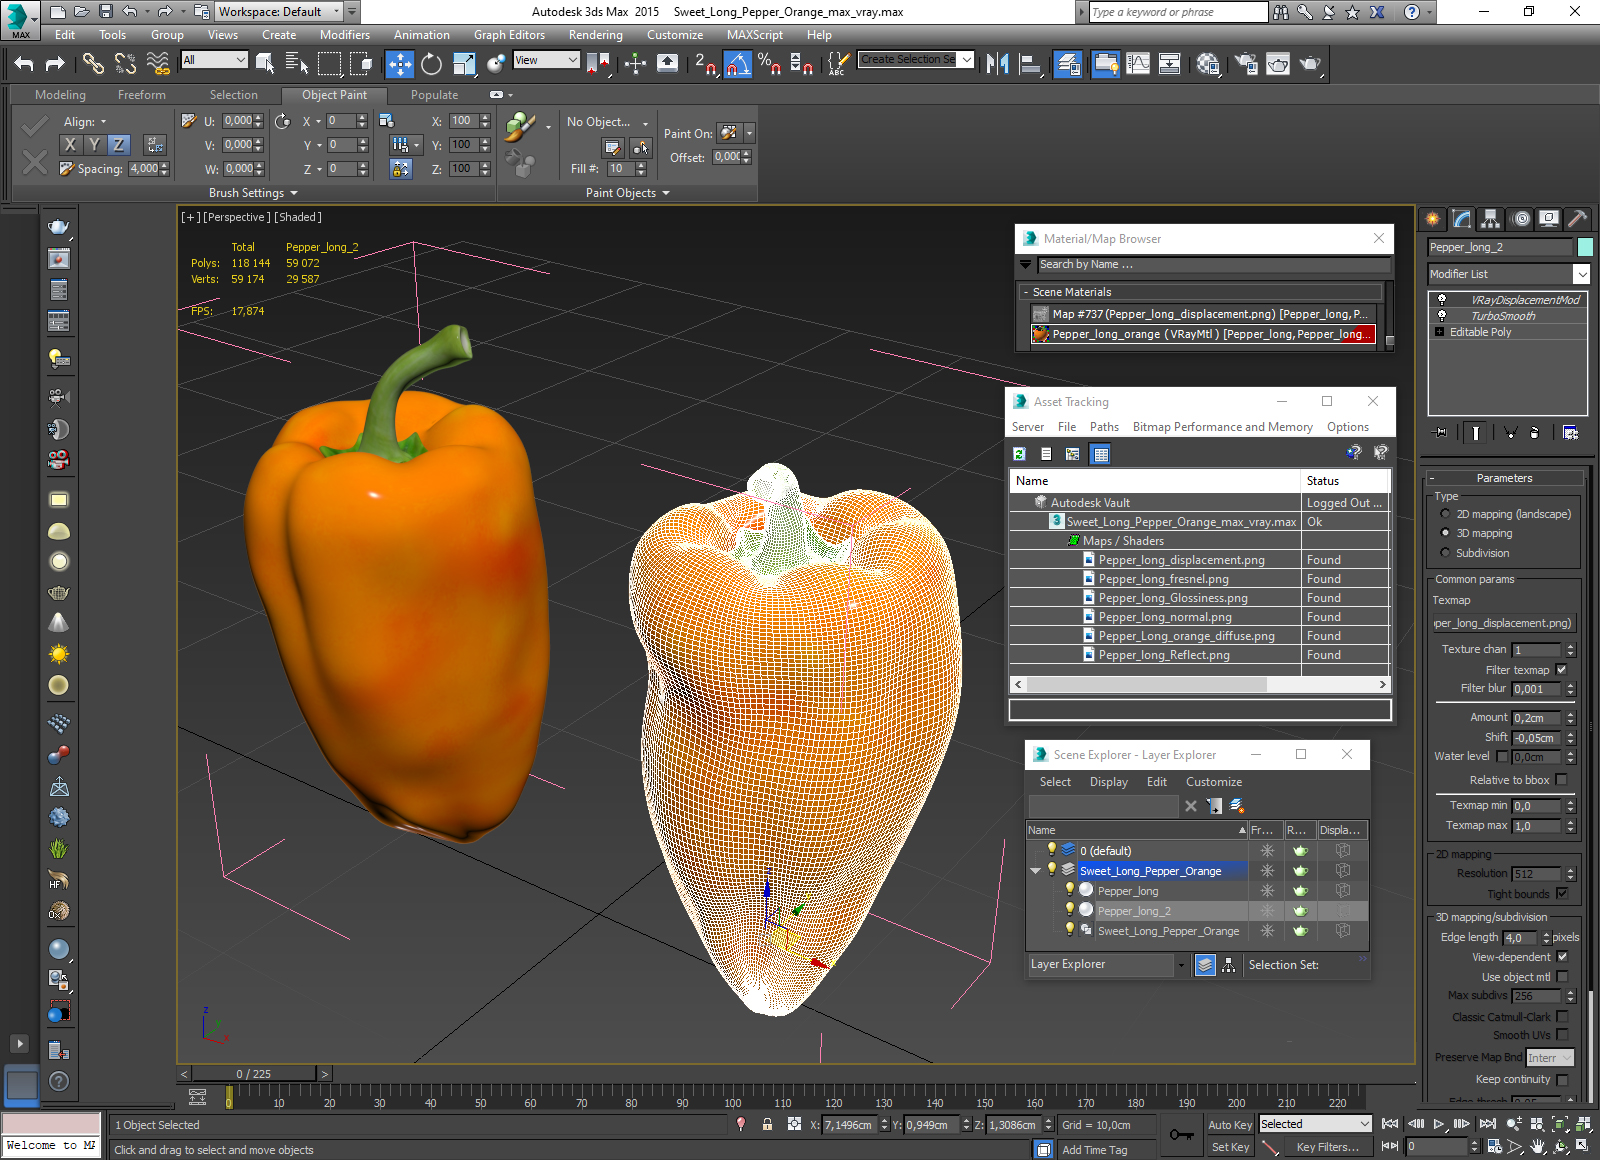This screenshot has width=1600, height=1160.
Task: Toggle the selection lock icon in status bar
Action: point(767,1124)
